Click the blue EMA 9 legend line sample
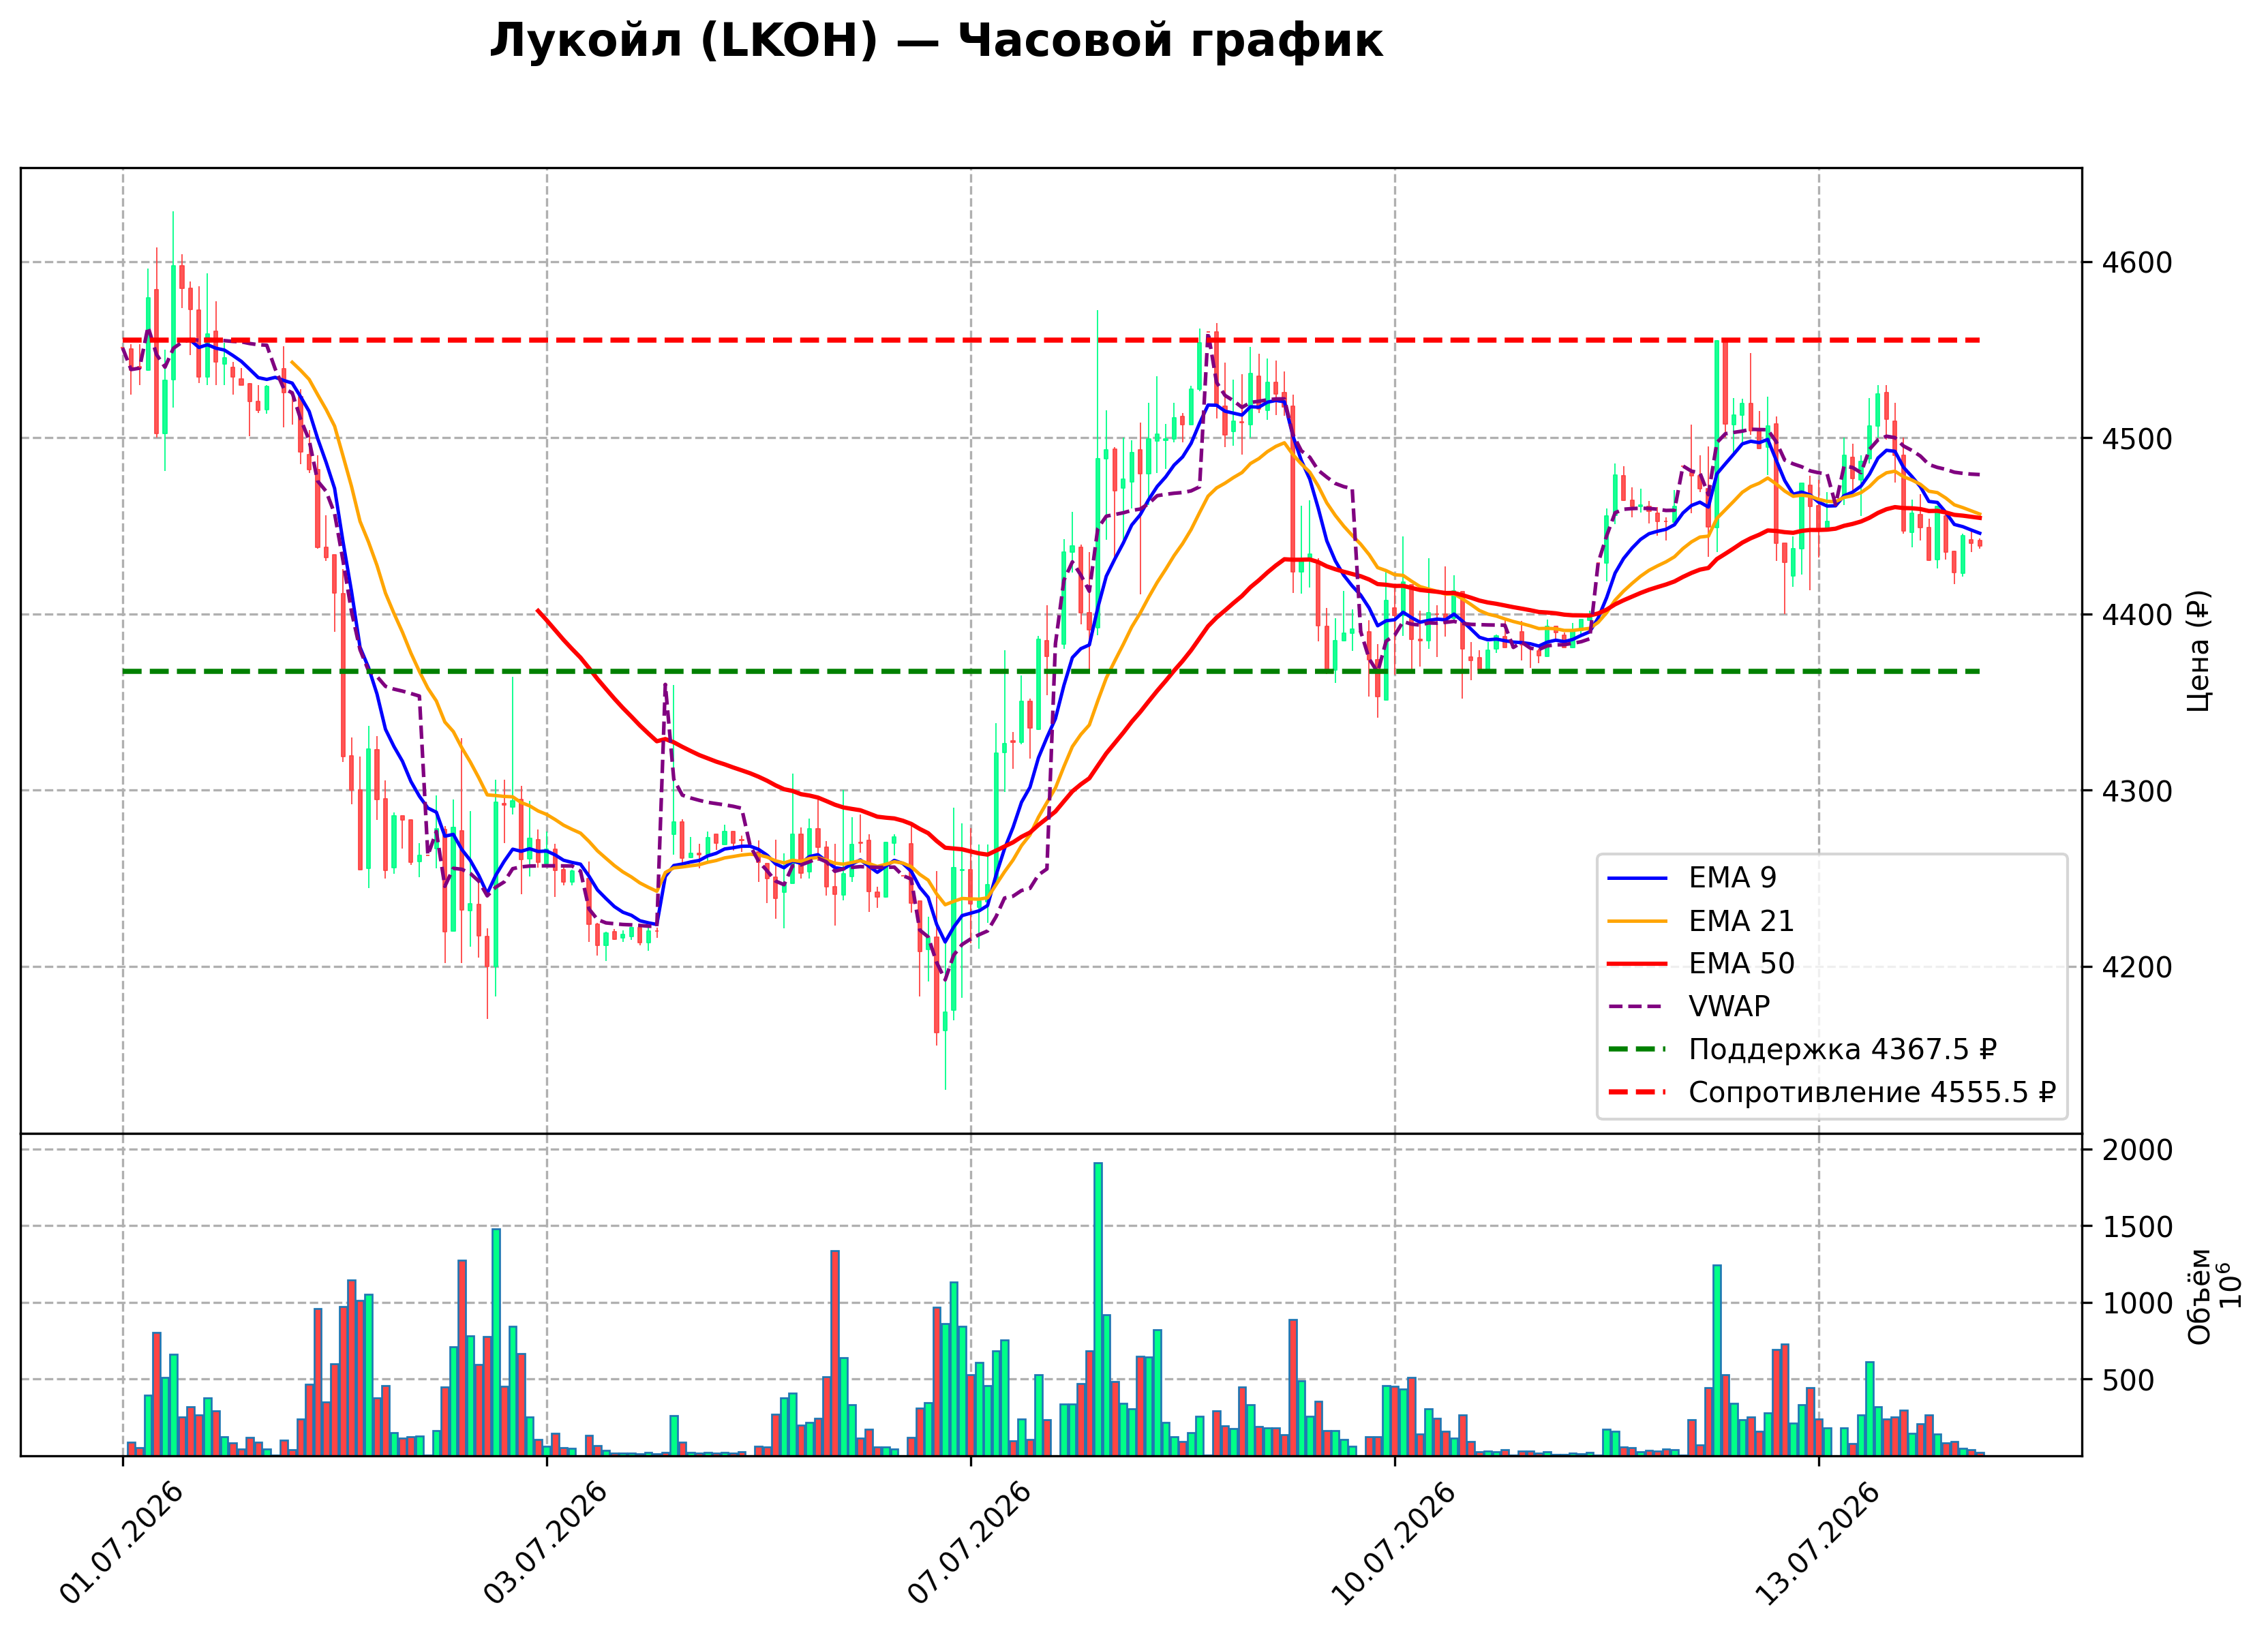The height and width of the screenshot is (1631, 2268). click(x=1638, y=878)
